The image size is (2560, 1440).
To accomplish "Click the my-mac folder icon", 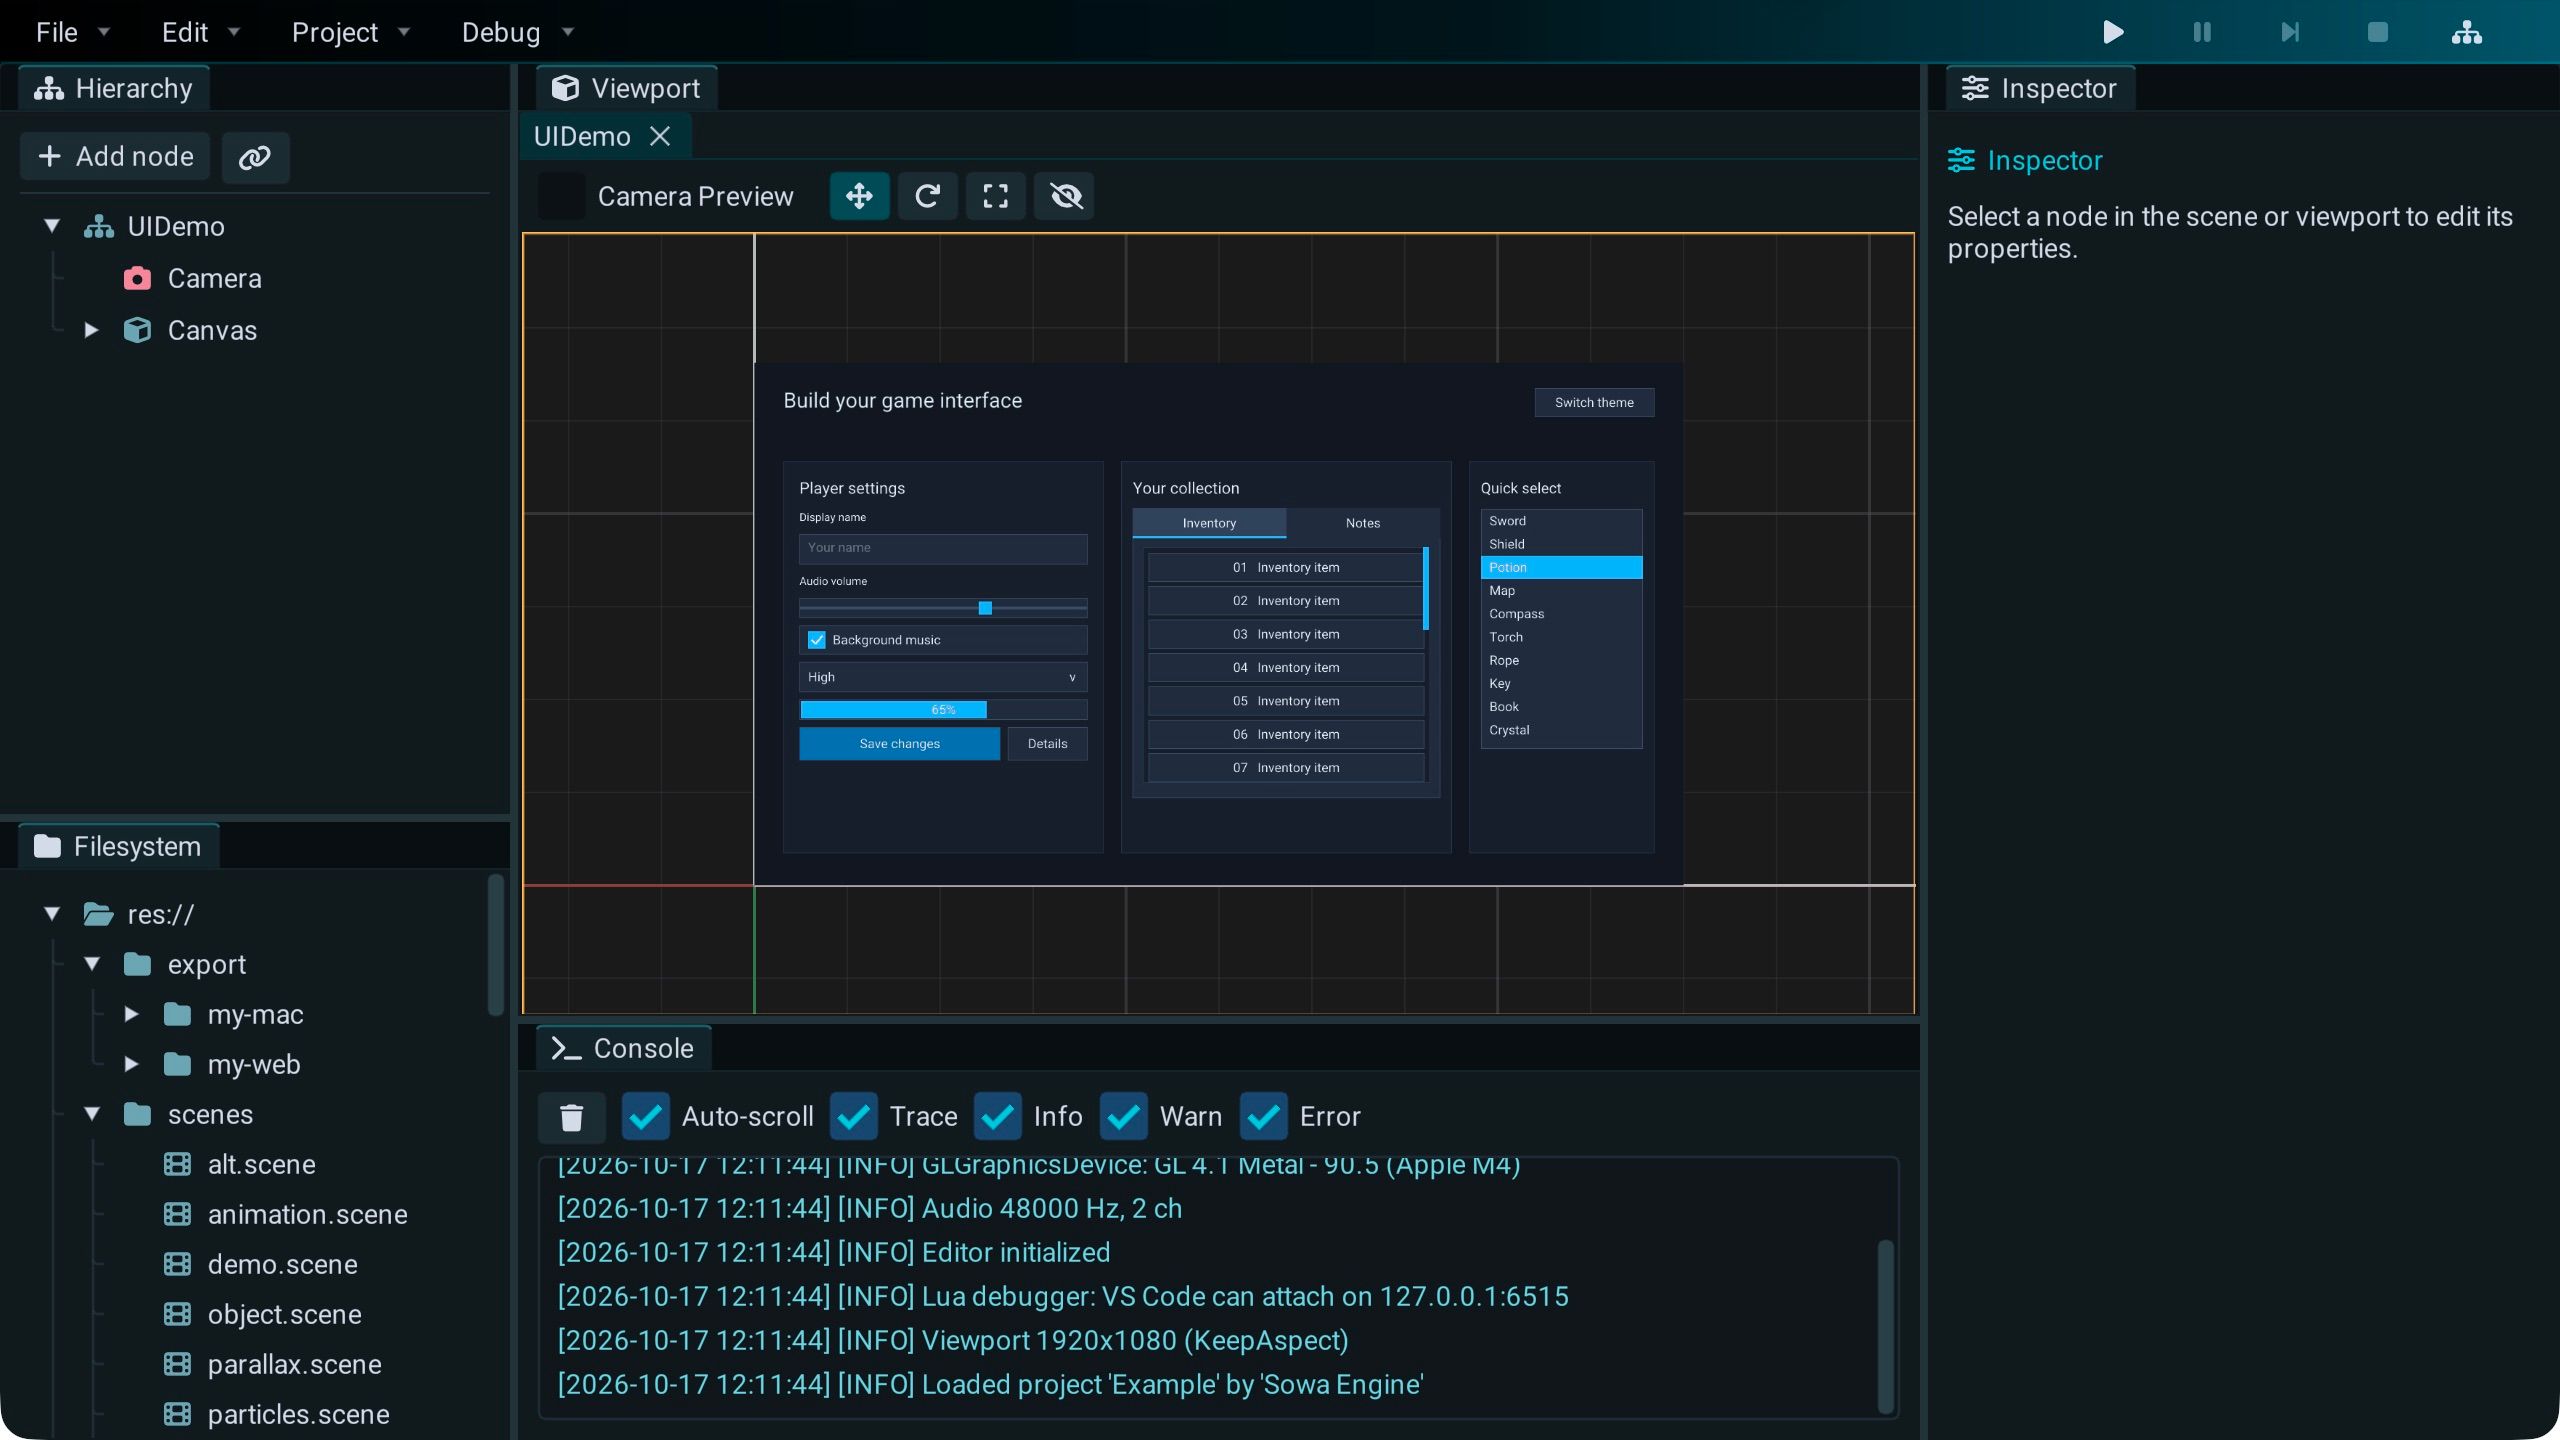I will (x=177, y=1014).
